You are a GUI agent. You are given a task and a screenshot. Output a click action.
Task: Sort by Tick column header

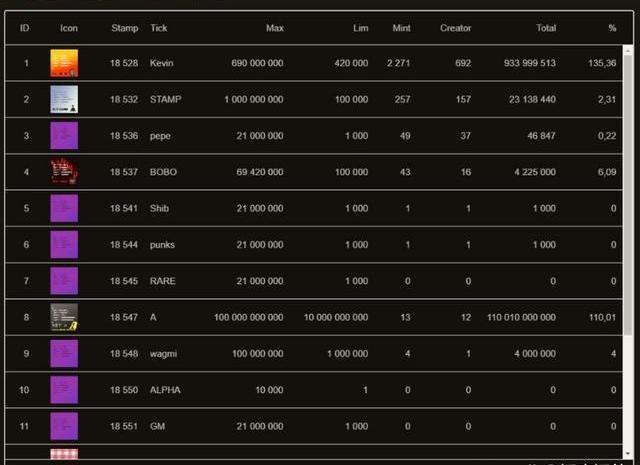159,28
